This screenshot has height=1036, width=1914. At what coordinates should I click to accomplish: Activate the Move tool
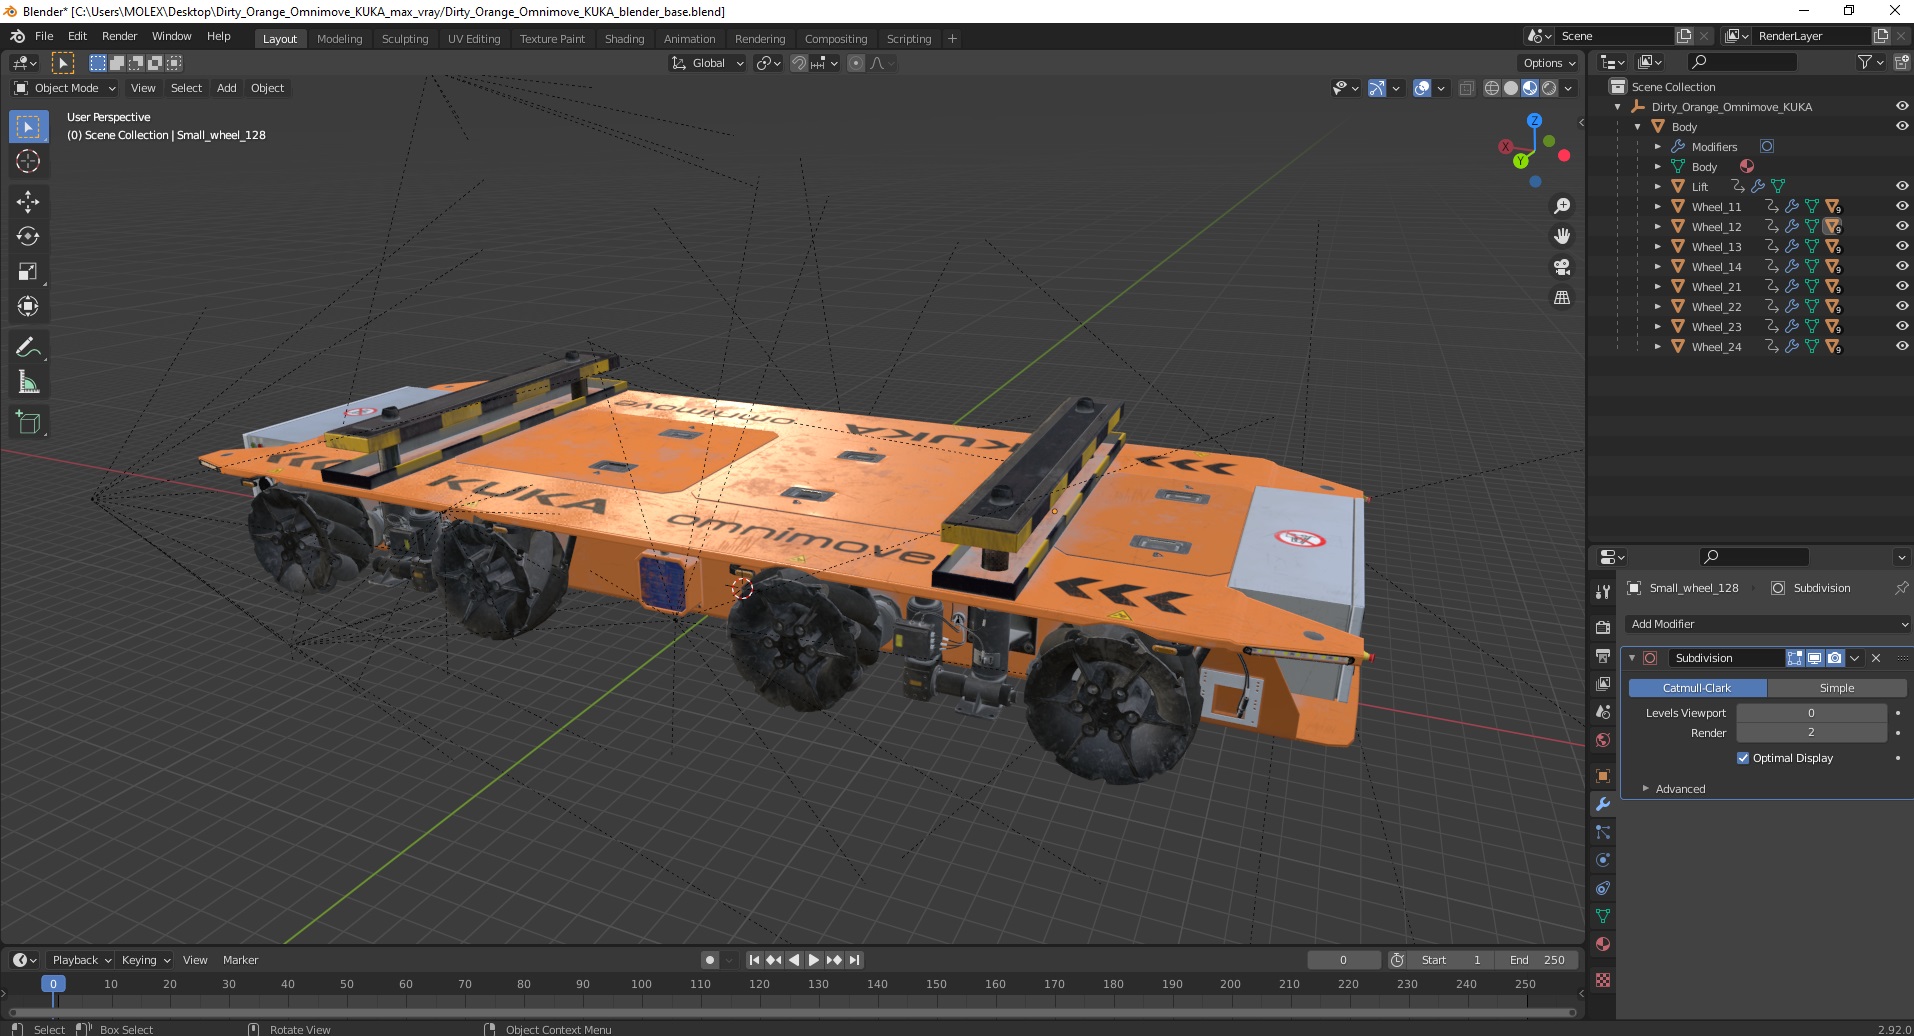coord(28,202)
